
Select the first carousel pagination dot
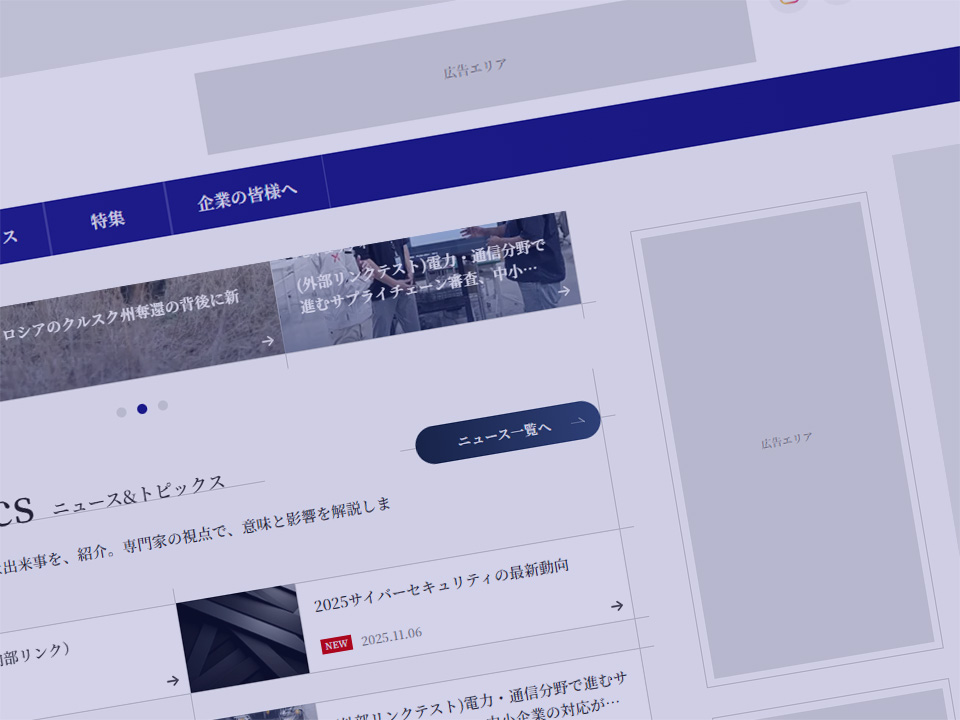point(121,412)
